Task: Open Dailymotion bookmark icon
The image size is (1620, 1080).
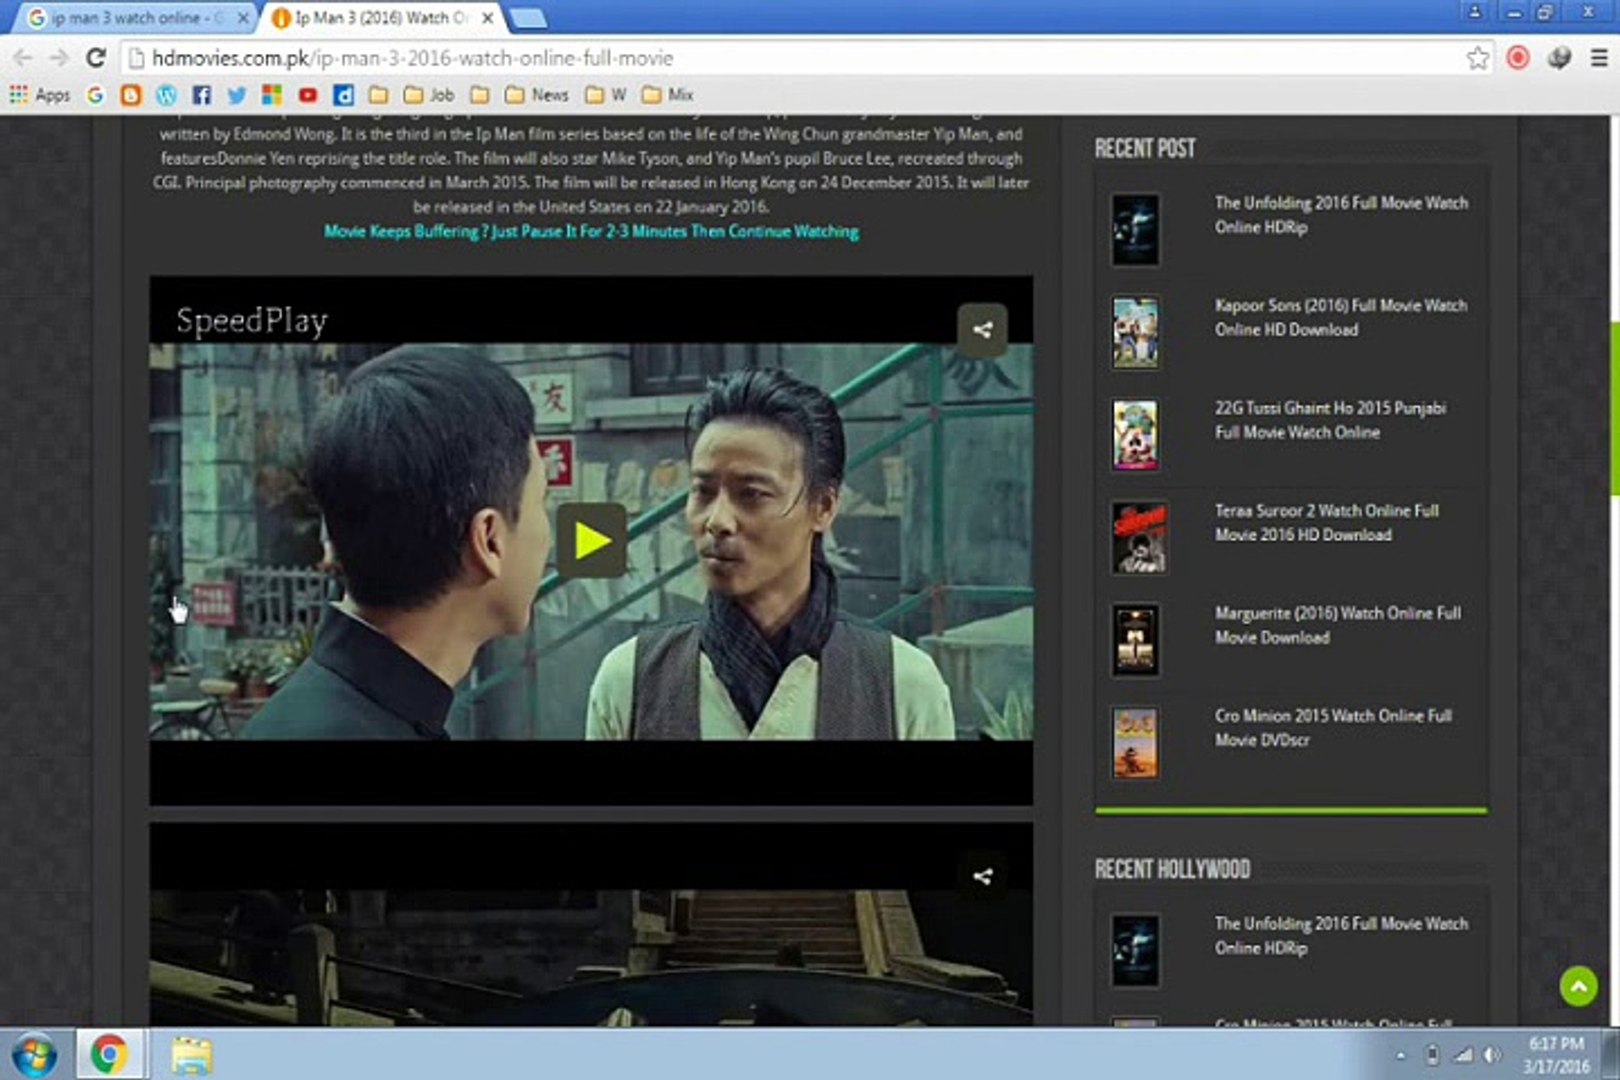Action: (343, 95)
